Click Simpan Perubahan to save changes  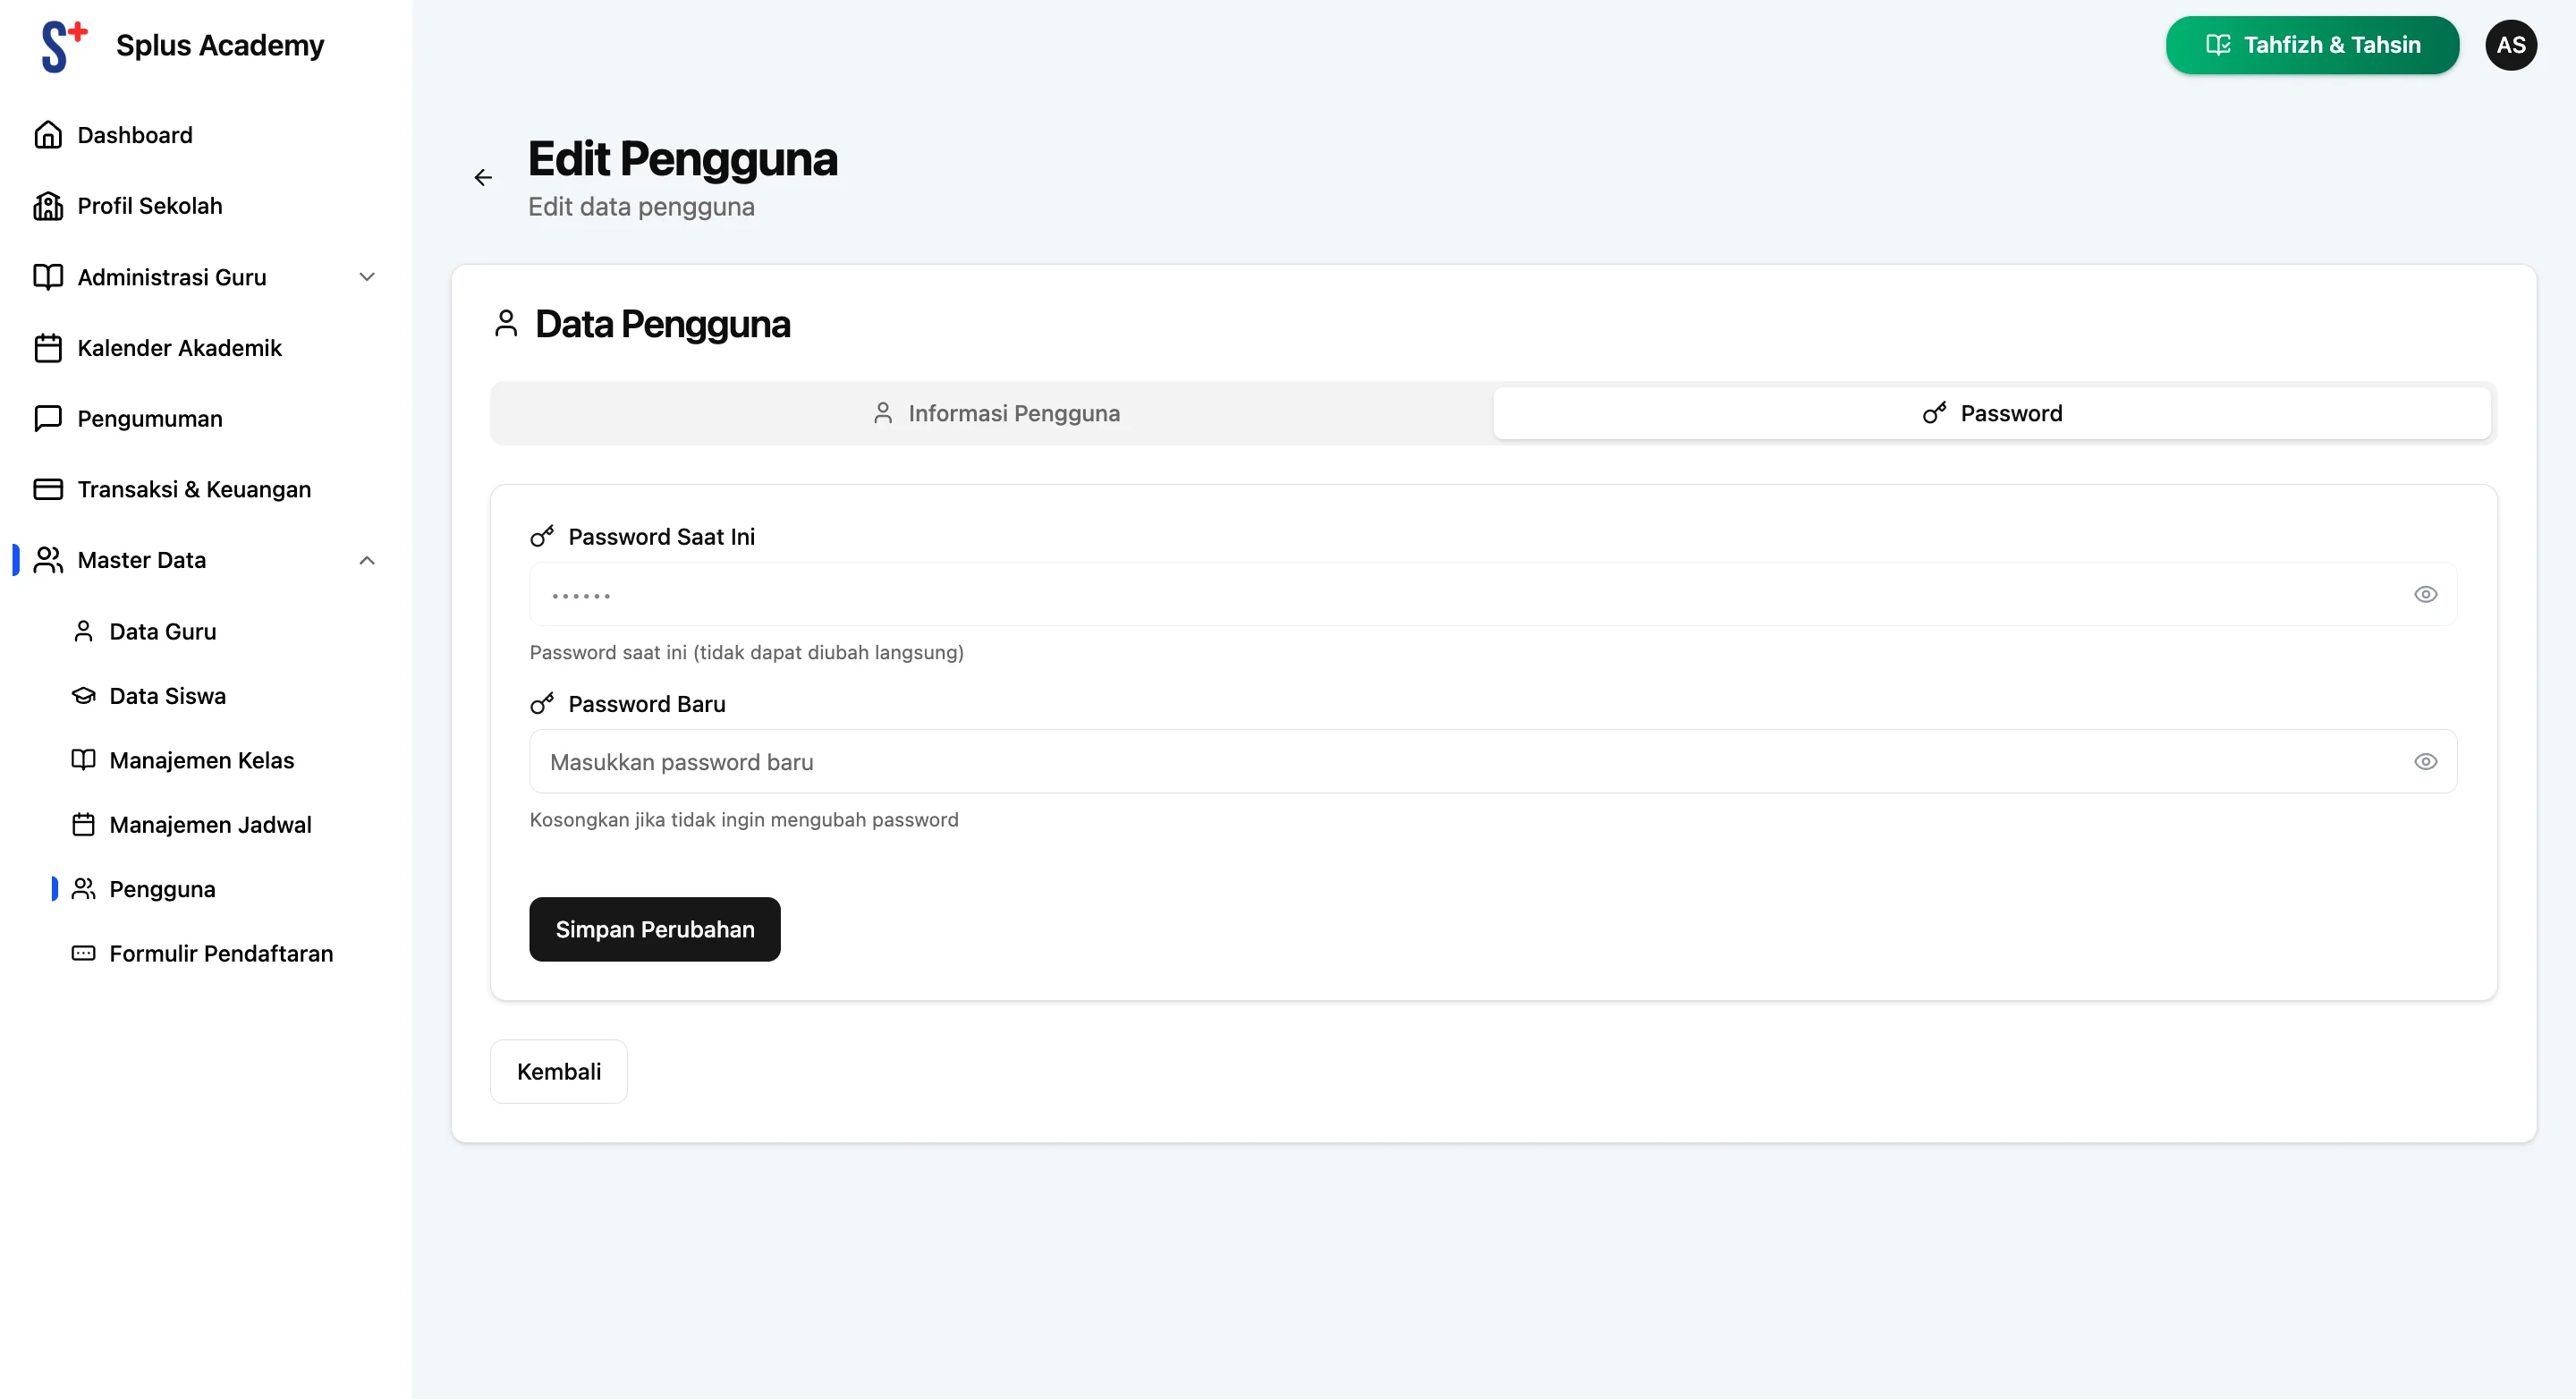click(654, 929)
